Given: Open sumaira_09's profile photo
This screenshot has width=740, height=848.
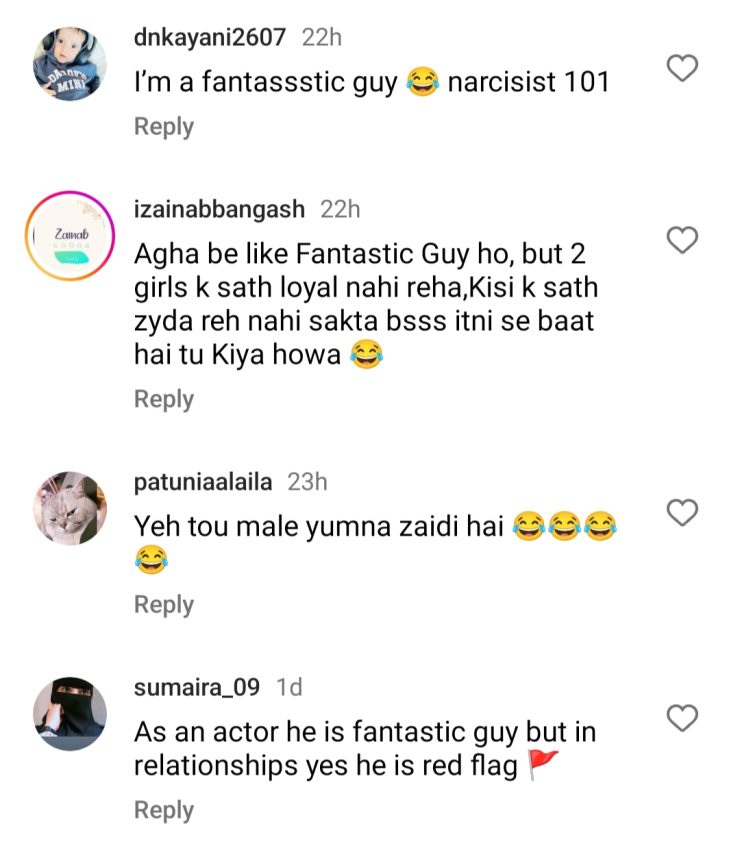Looking at the screenshot, I should 68,713.
